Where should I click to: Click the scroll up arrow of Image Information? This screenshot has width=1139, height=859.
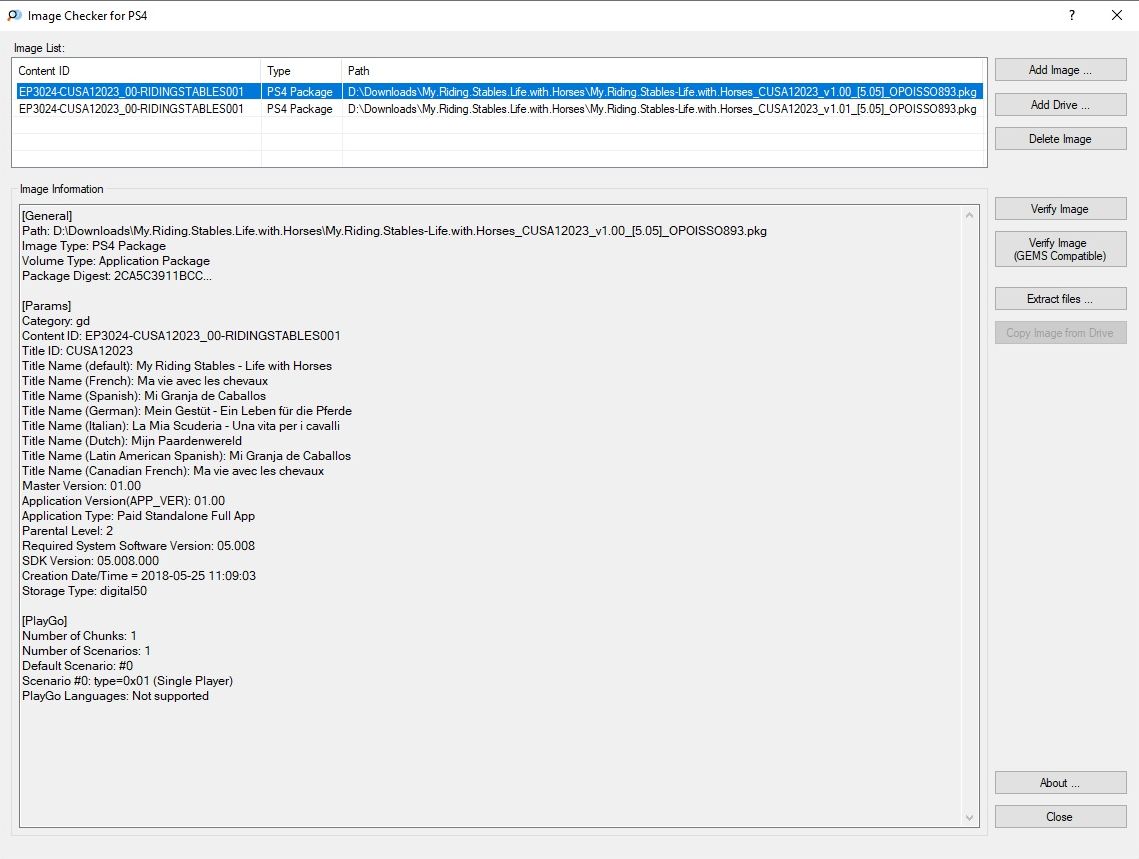[x=969, y=215]
